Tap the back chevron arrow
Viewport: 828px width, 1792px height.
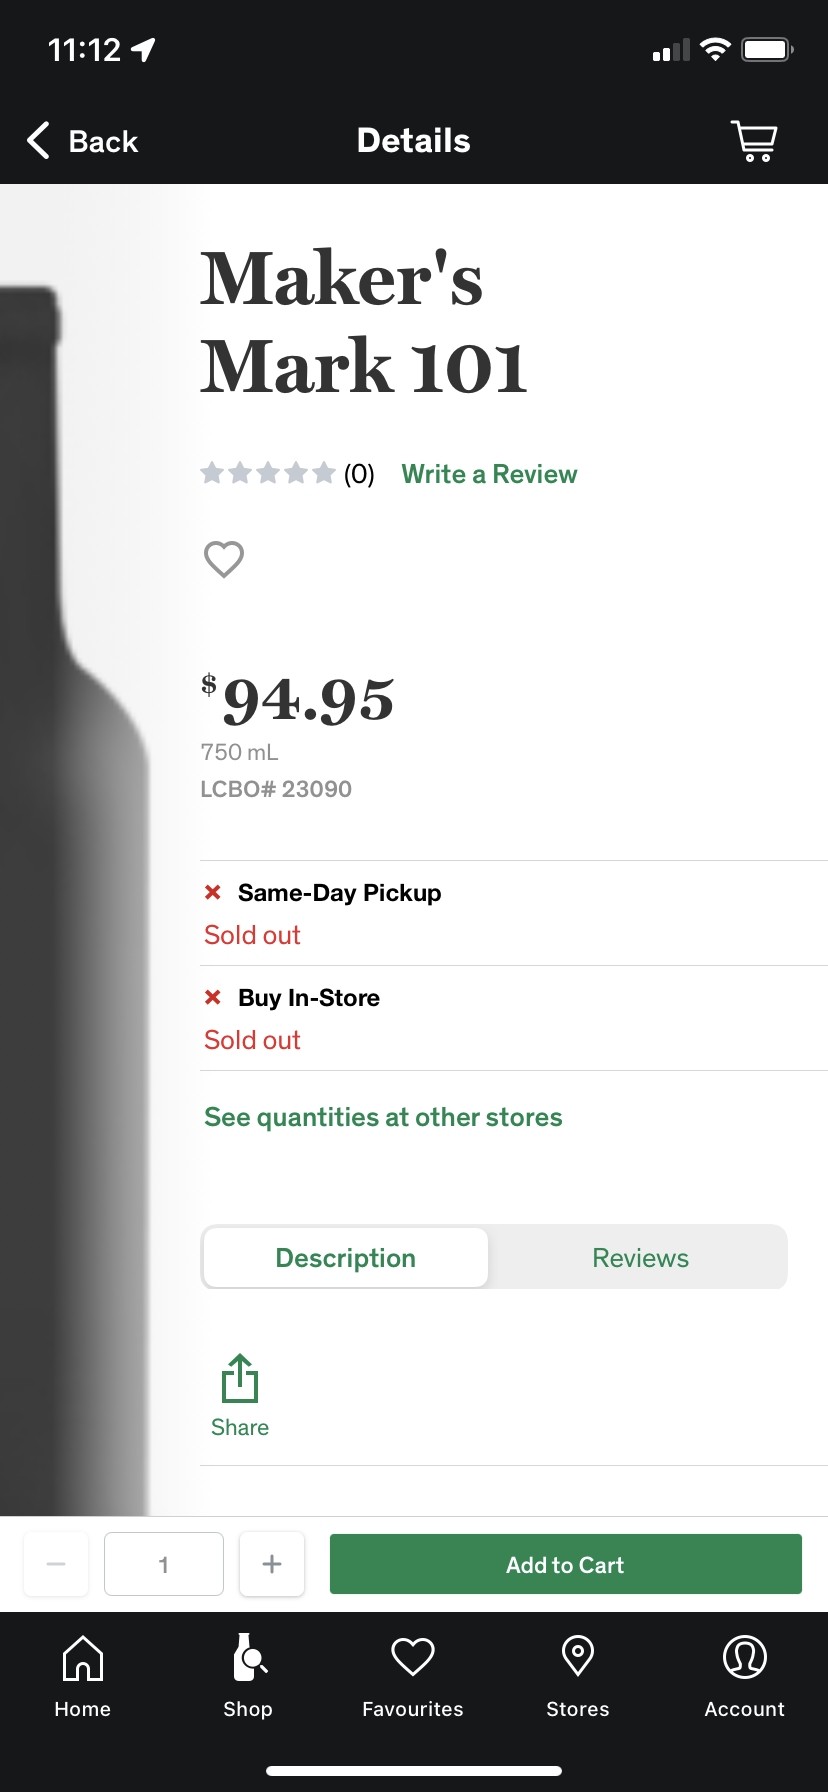(40, 141)
